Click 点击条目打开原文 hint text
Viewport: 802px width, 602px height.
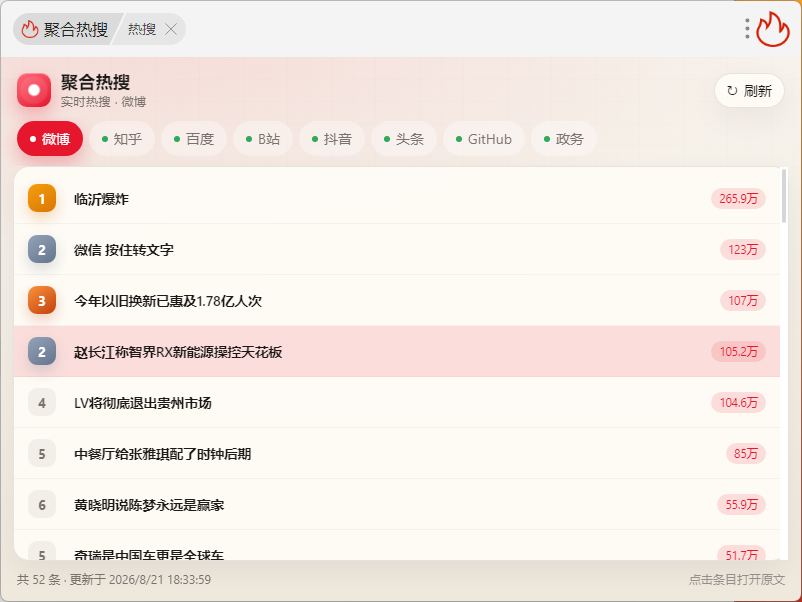coord(737,579)
